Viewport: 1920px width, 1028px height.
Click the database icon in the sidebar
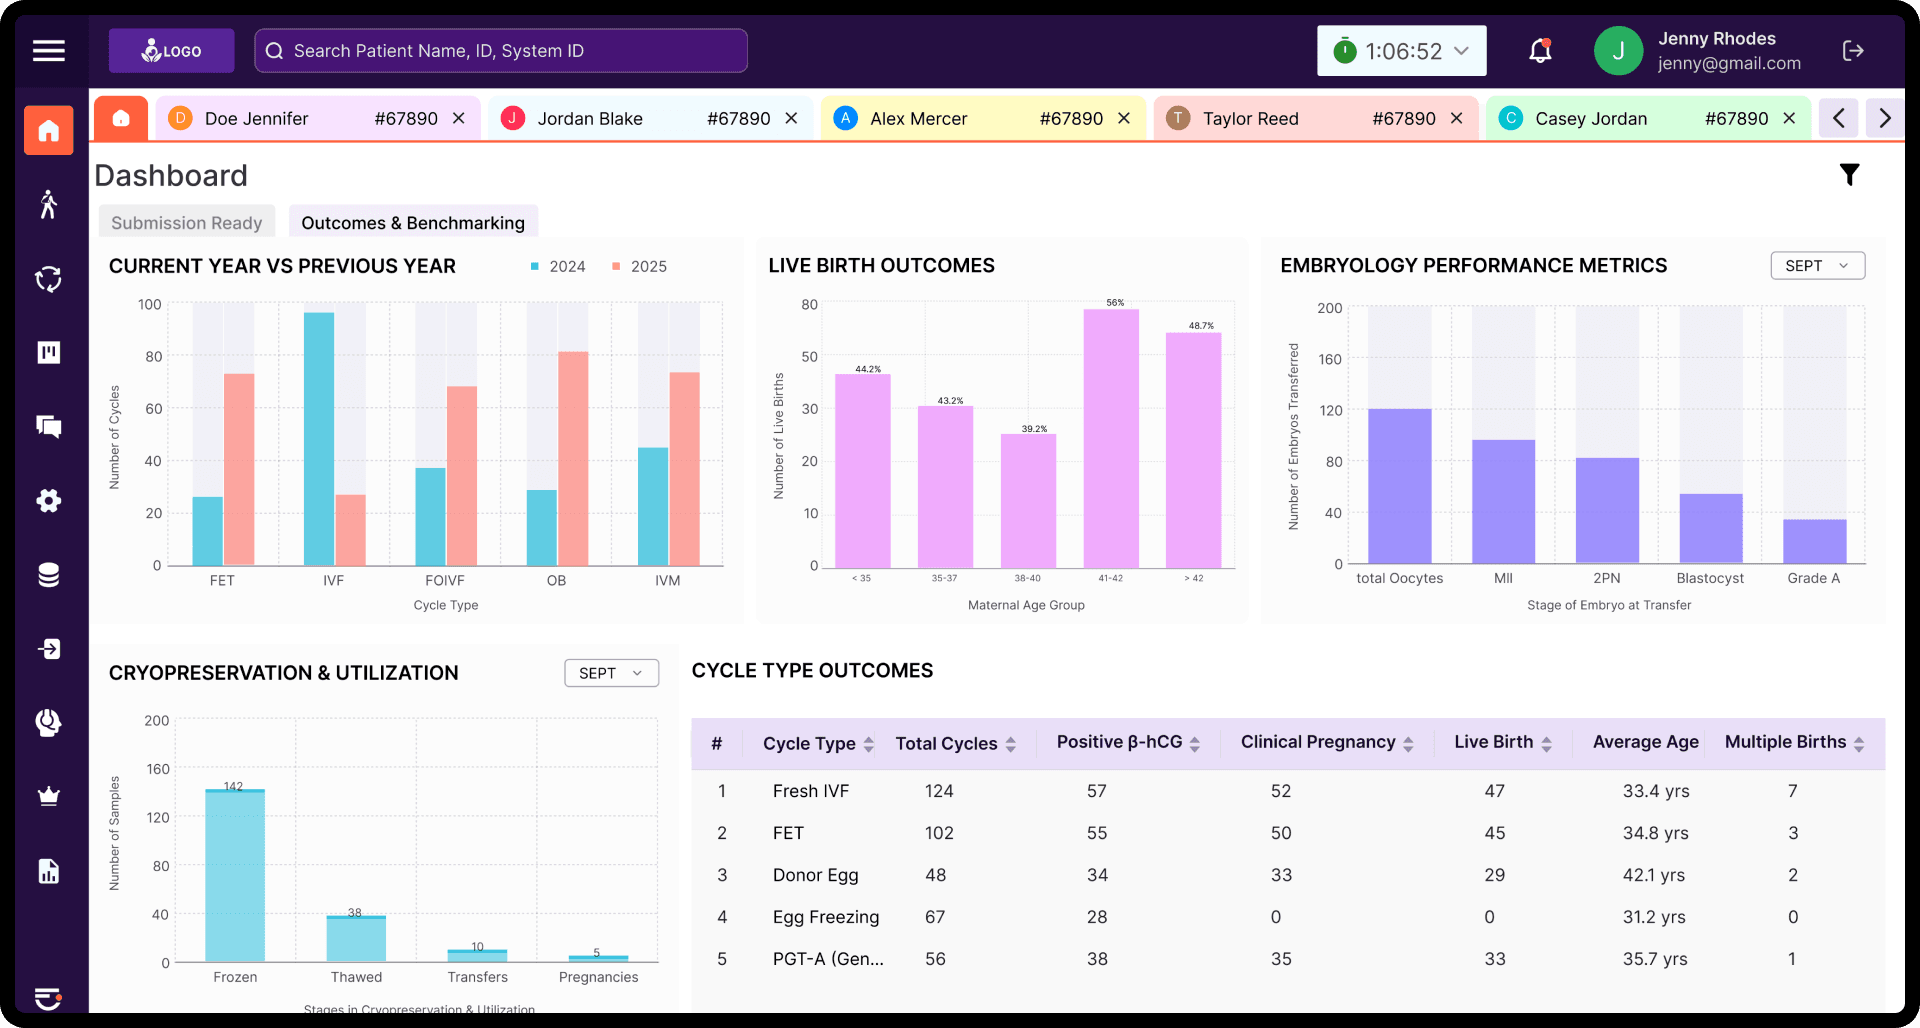48,574
